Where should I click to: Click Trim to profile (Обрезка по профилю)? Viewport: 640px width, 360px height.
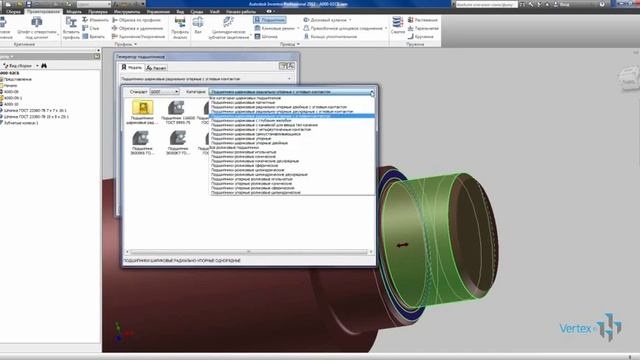coord(137,20)
